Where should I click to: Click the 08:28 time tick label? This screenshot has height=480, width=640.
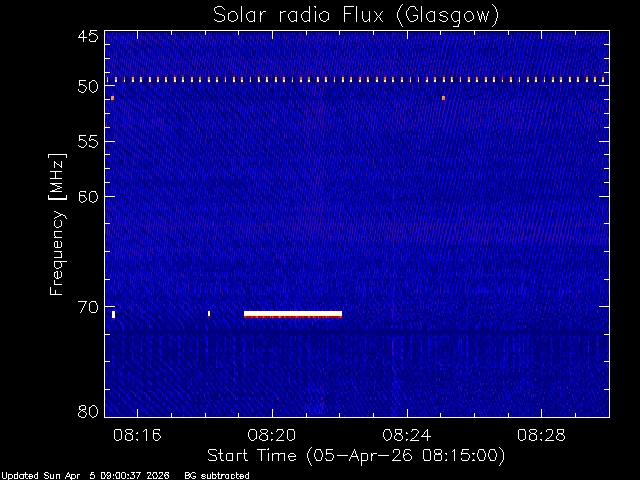(541, 435)
